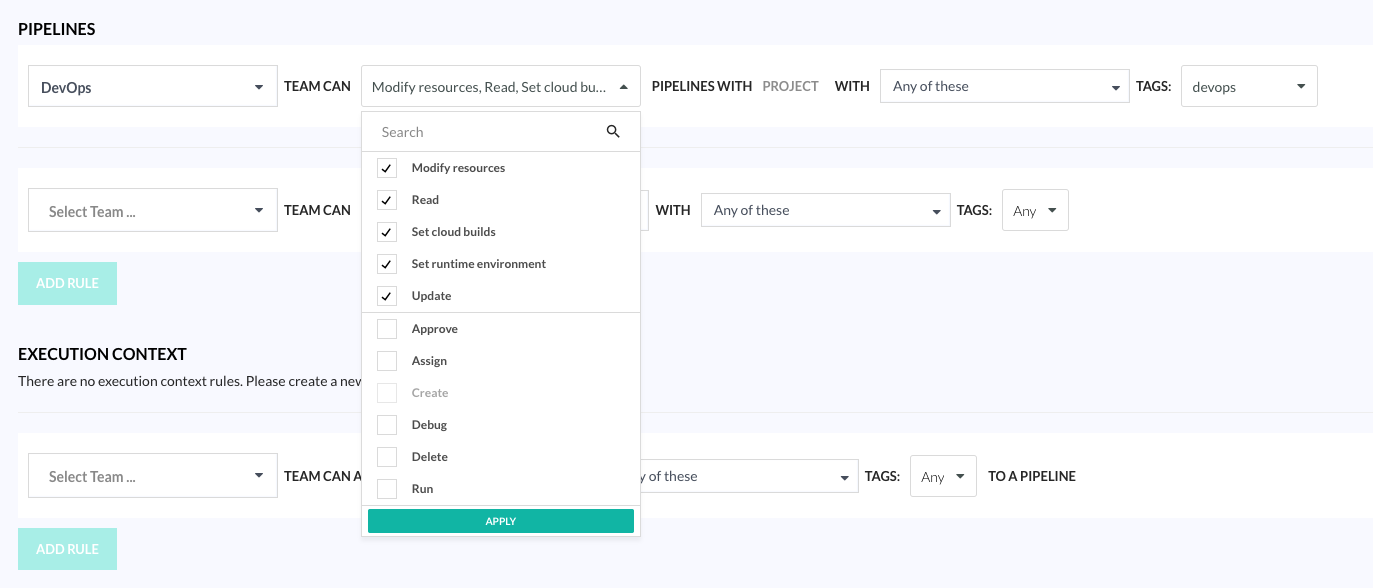Check the Delete permission box
The image size is (1373, 588).
pos(387,457)
